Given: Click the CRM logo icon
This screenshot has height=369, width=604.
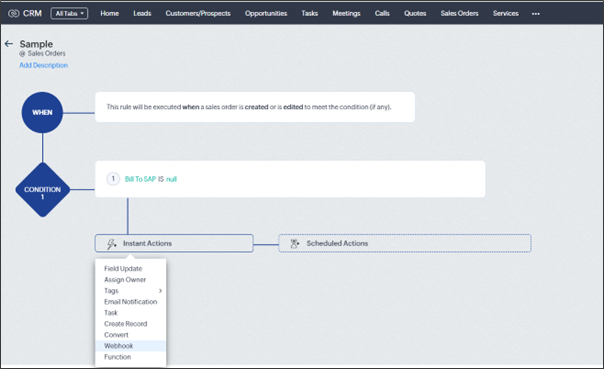Looking at the screenshot, I should [13, 13].
